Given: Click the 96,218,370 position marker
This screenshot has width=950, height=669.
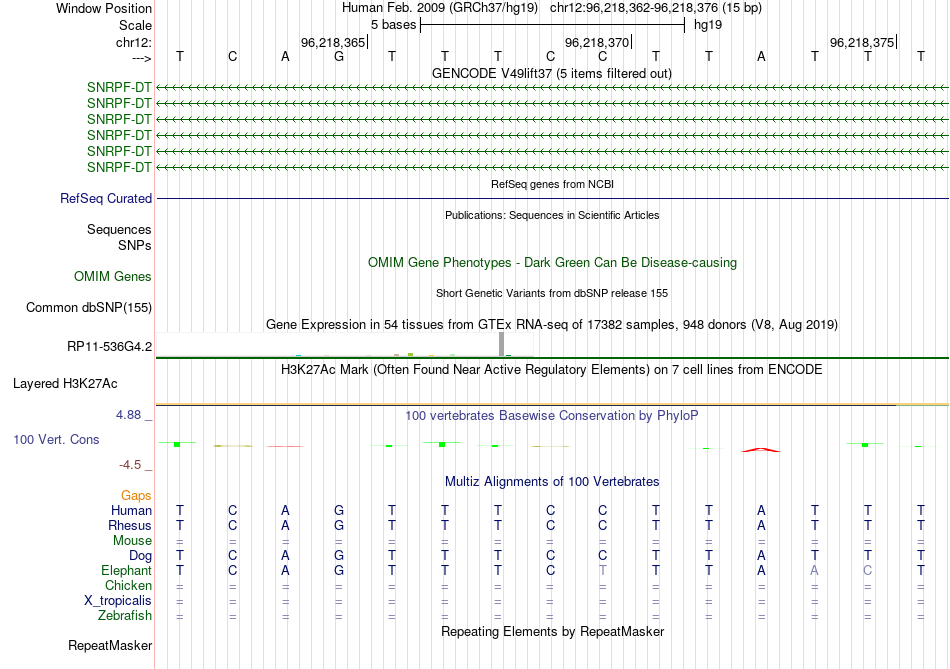Looking at the screenshot, I should (597, 42).
